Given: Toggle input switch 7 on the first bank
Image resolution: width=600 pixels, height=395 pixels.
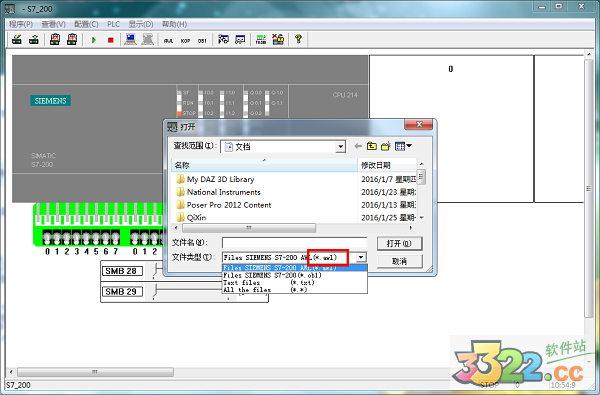Looking at the screenshot, I should (x=116, y=237).
